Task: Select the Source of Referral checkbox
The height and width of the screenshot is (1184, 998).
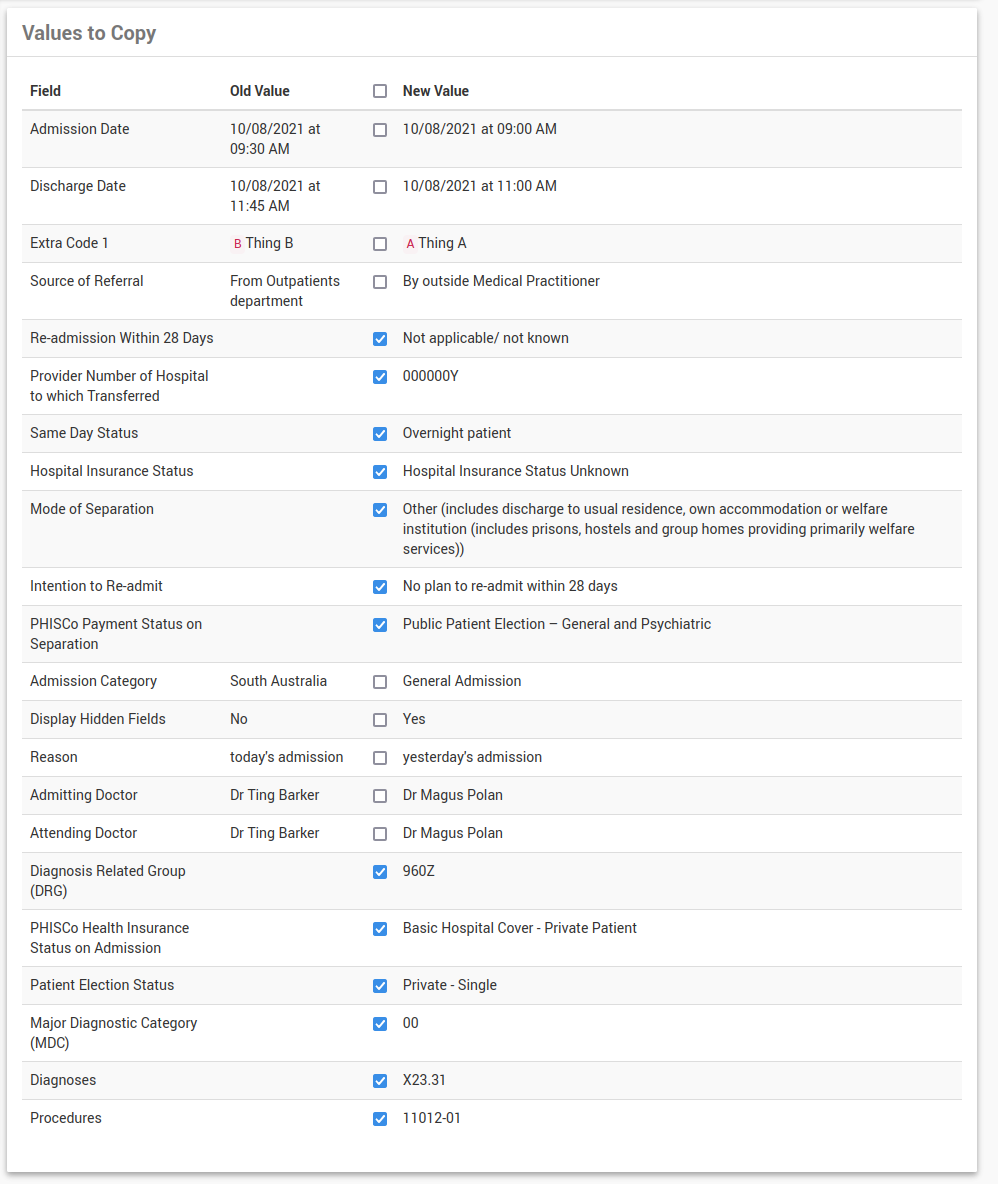Action: (380, 282)
